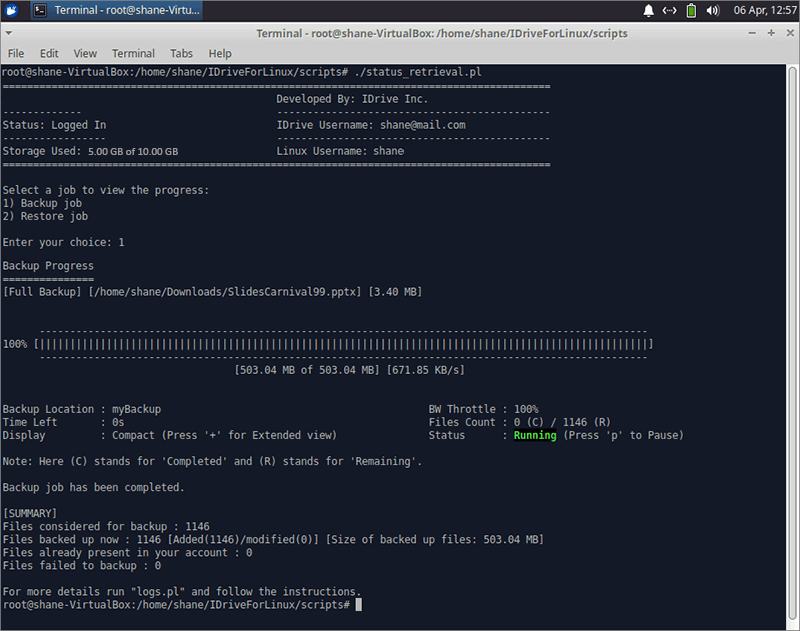Click 'Files already present in your account : 0'
800x631 pixels.
coord(128,552)
